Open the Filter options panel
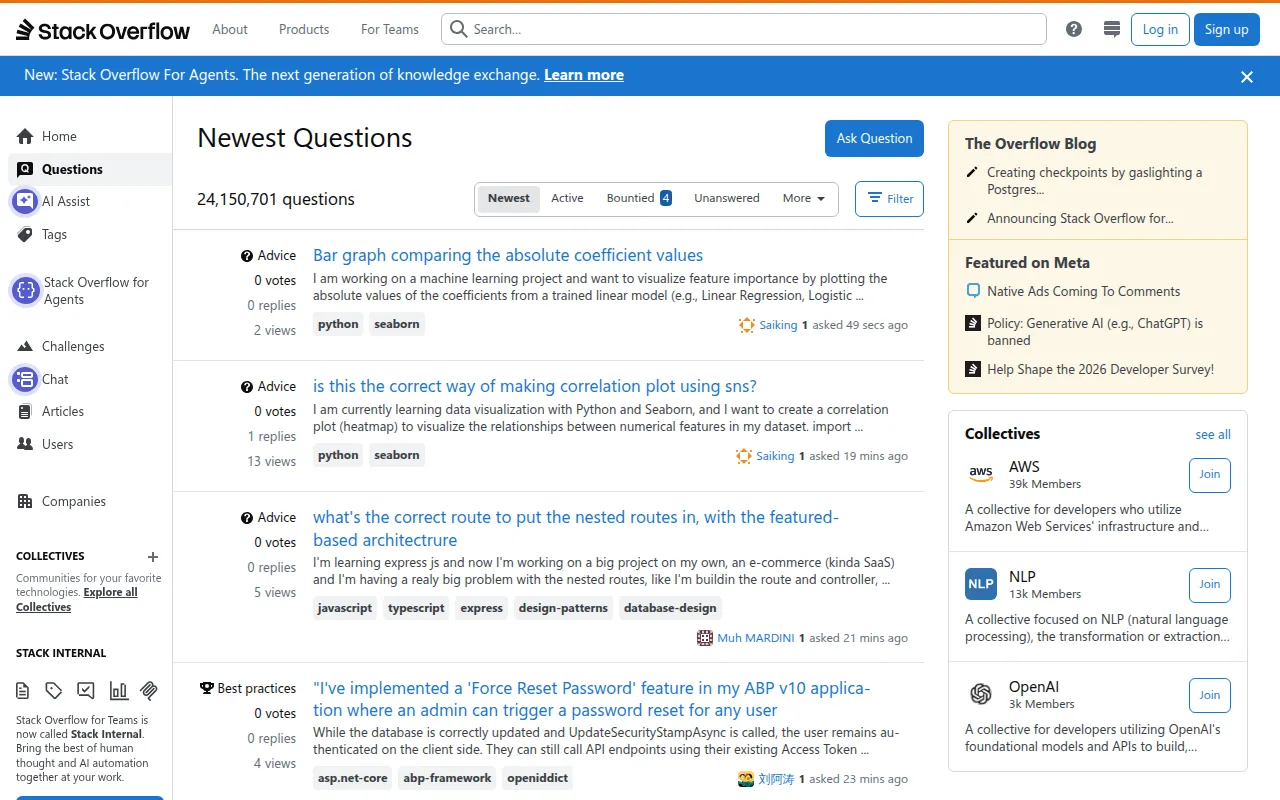The width and height of the screenshot is (1280, 800). pyautogui.click(x=889, y=199)
